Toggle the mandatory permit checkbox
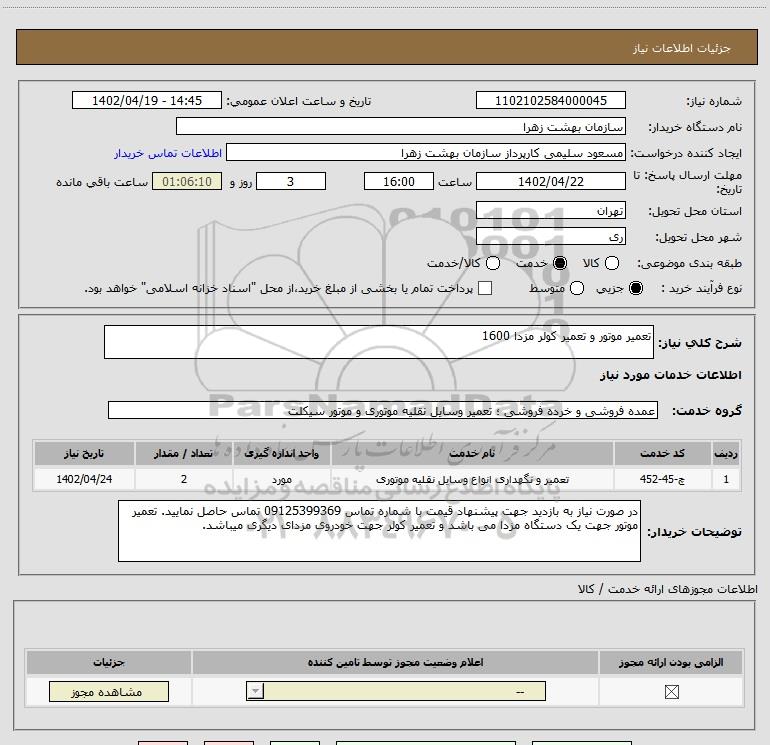Image resolution: width=770 pixels, height=745 pixels. pos(671,692)
